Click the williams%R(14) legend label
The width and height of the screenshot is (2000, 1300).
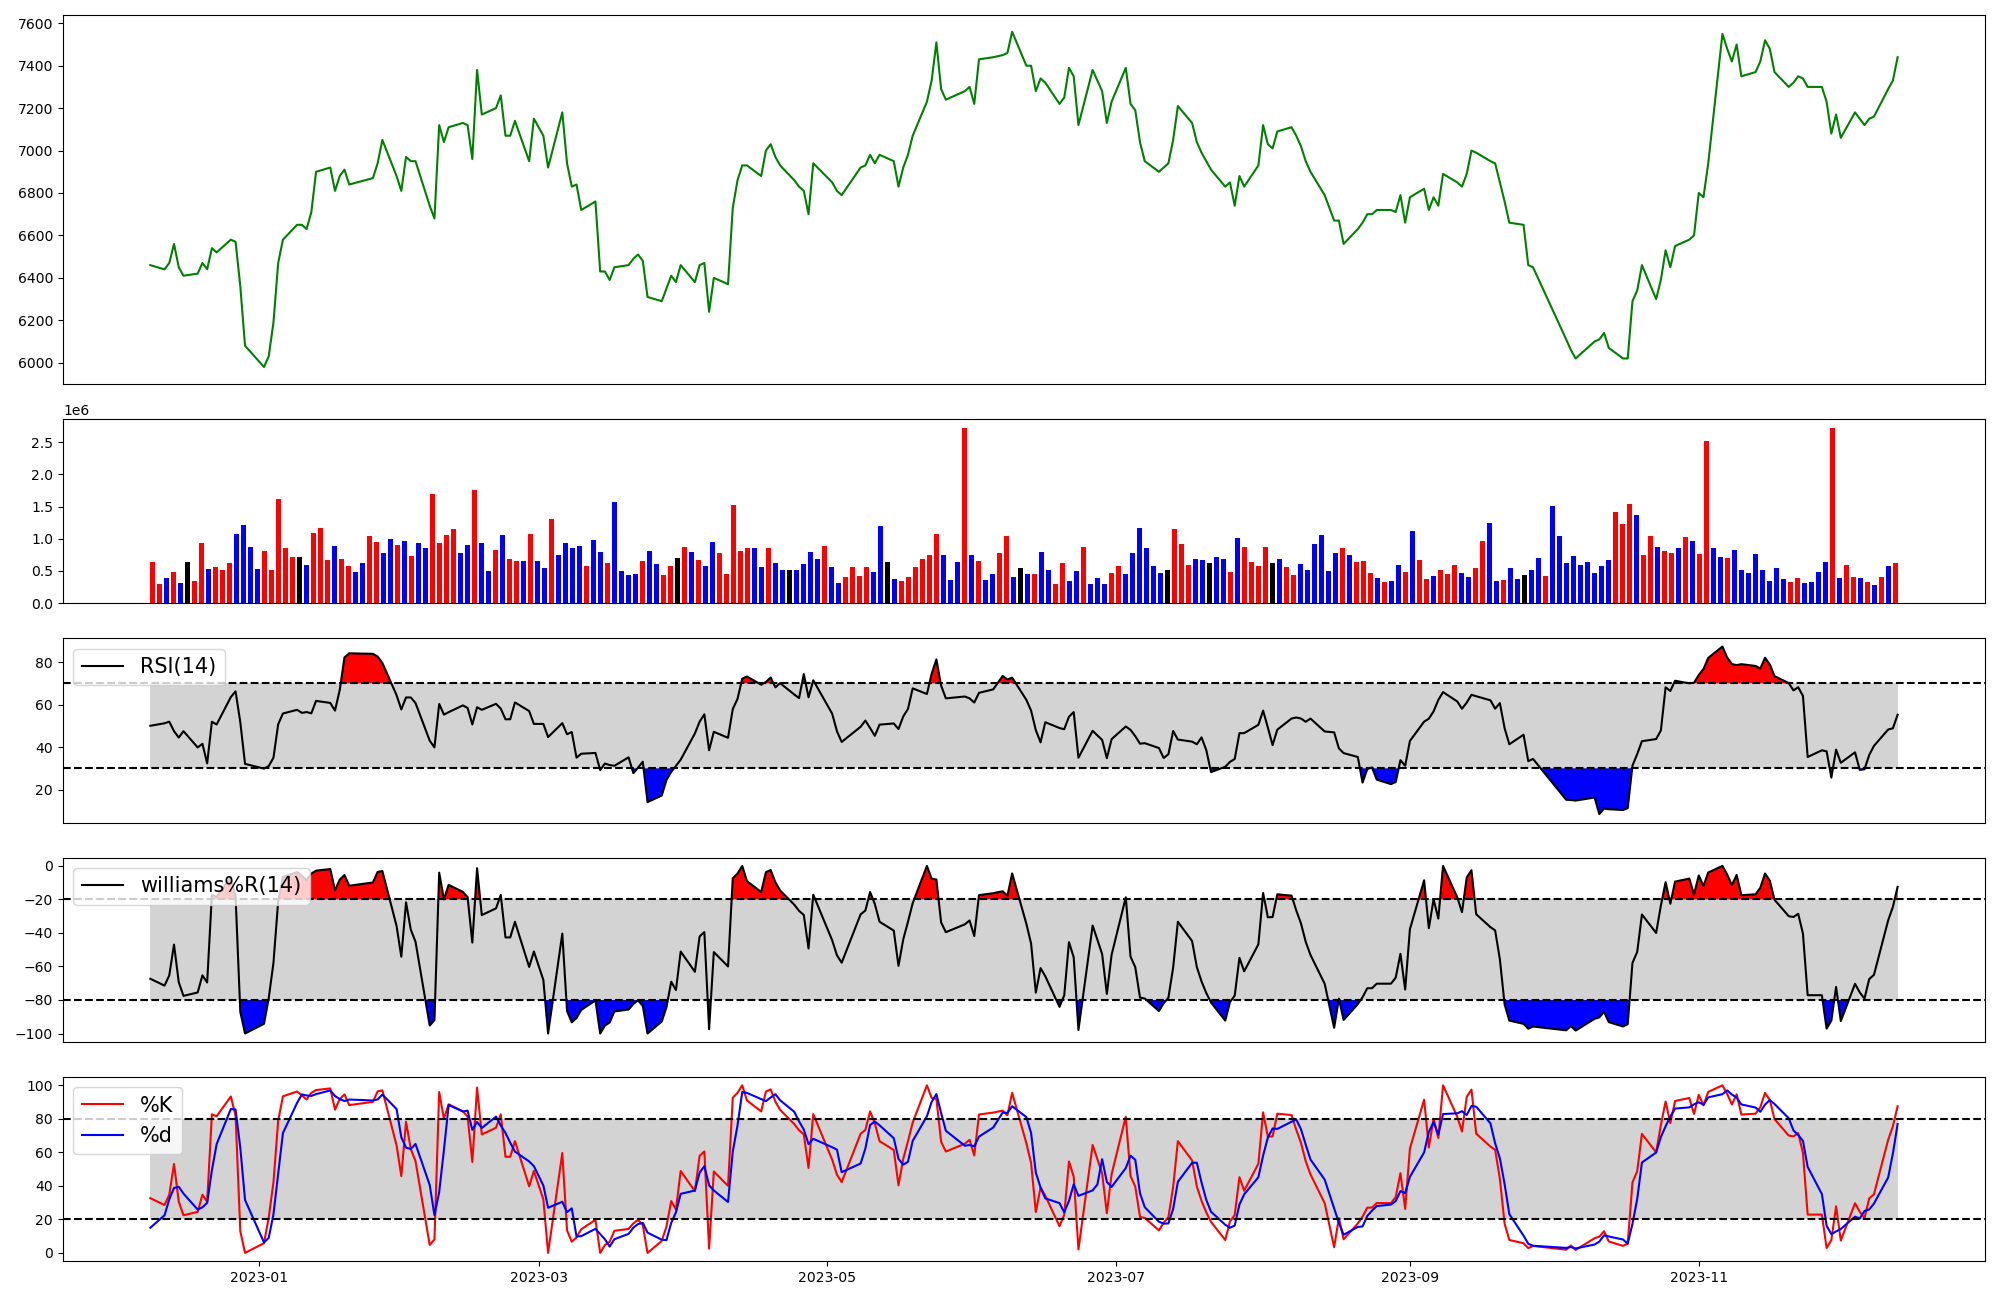pos(220,885)
